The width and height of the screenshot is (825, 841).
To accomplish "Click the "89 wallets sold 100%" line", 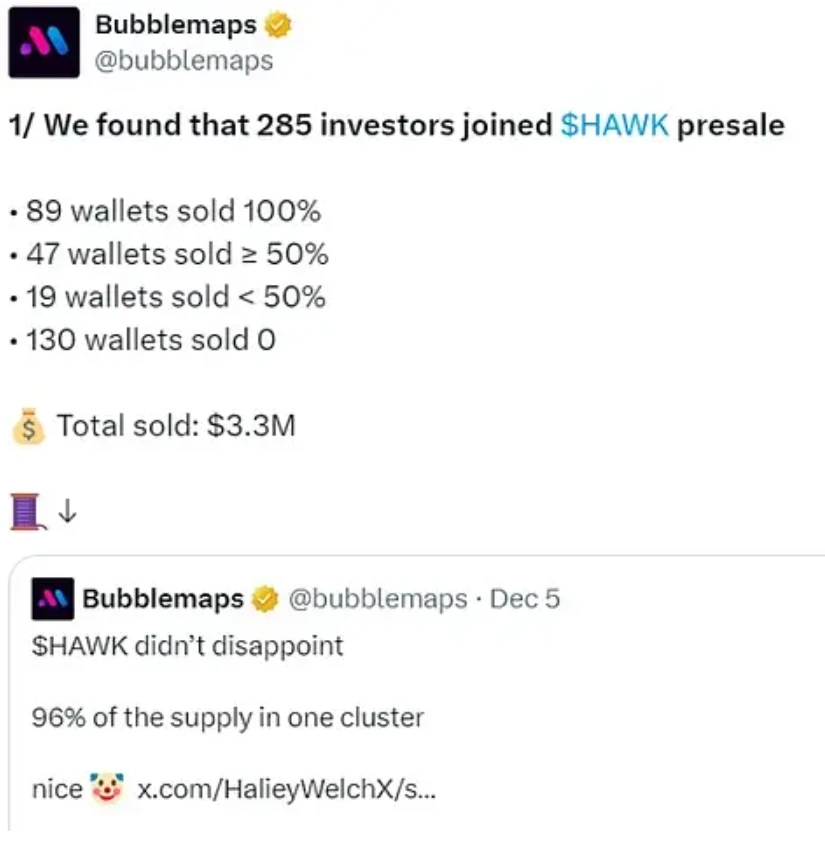I will click(168, 212).
